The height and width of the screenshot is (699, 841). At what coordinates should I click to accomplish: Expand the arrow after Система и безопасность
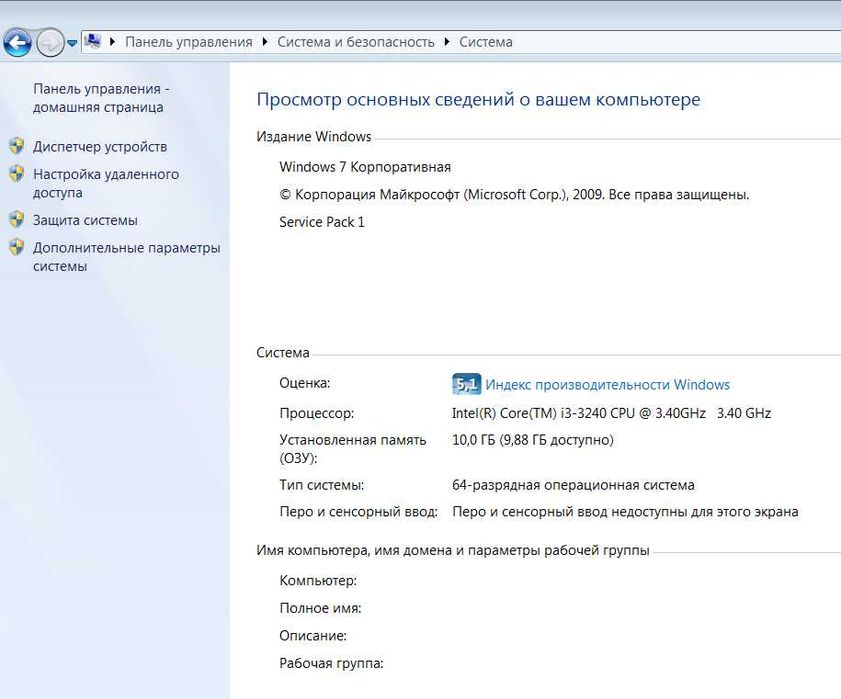click(447, 41)
